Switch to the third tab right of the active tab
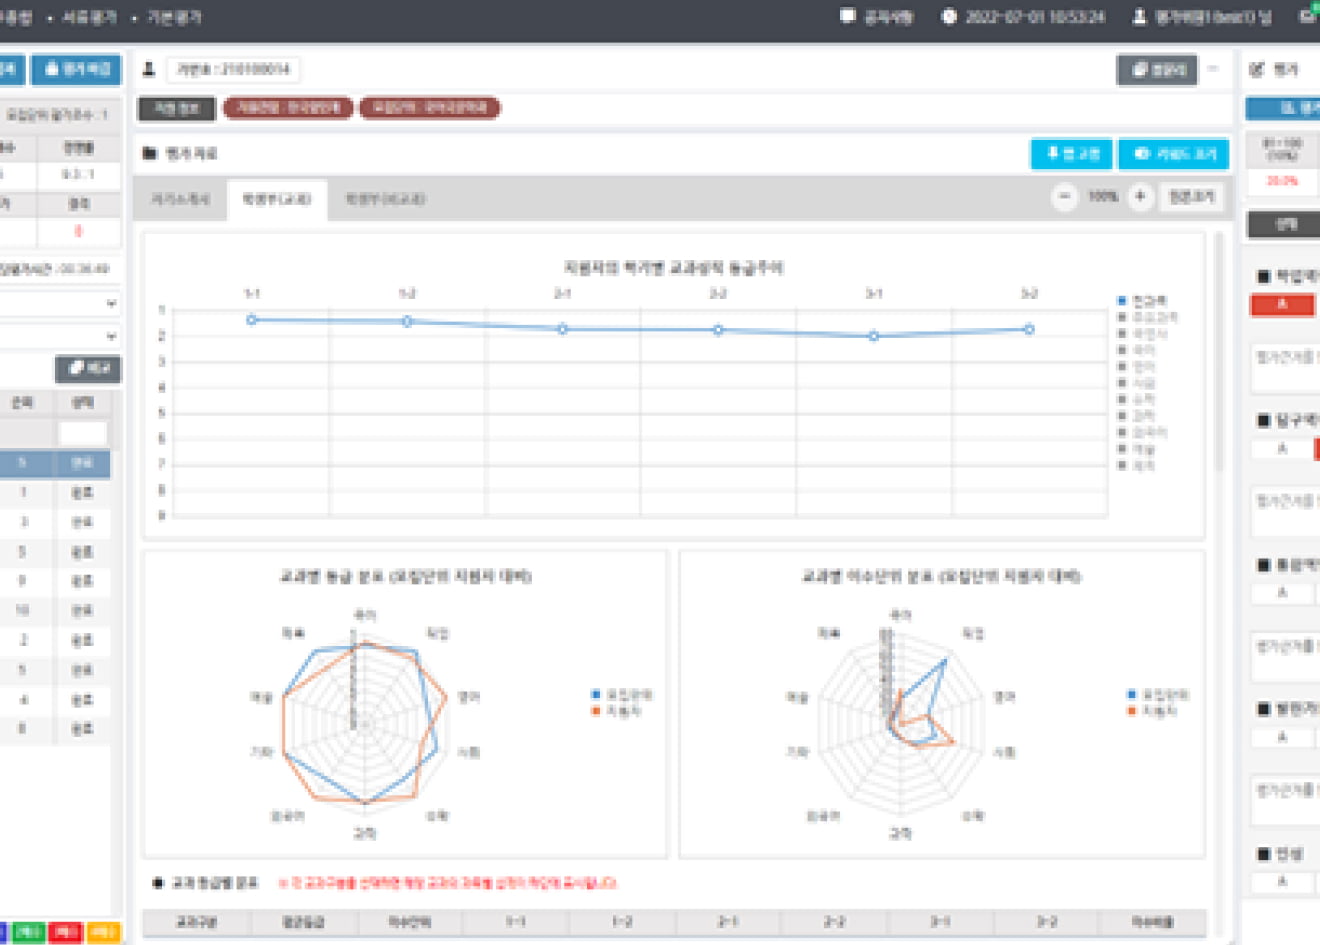This screenshot has height=945, width=1320. click(x=385, y=199)
